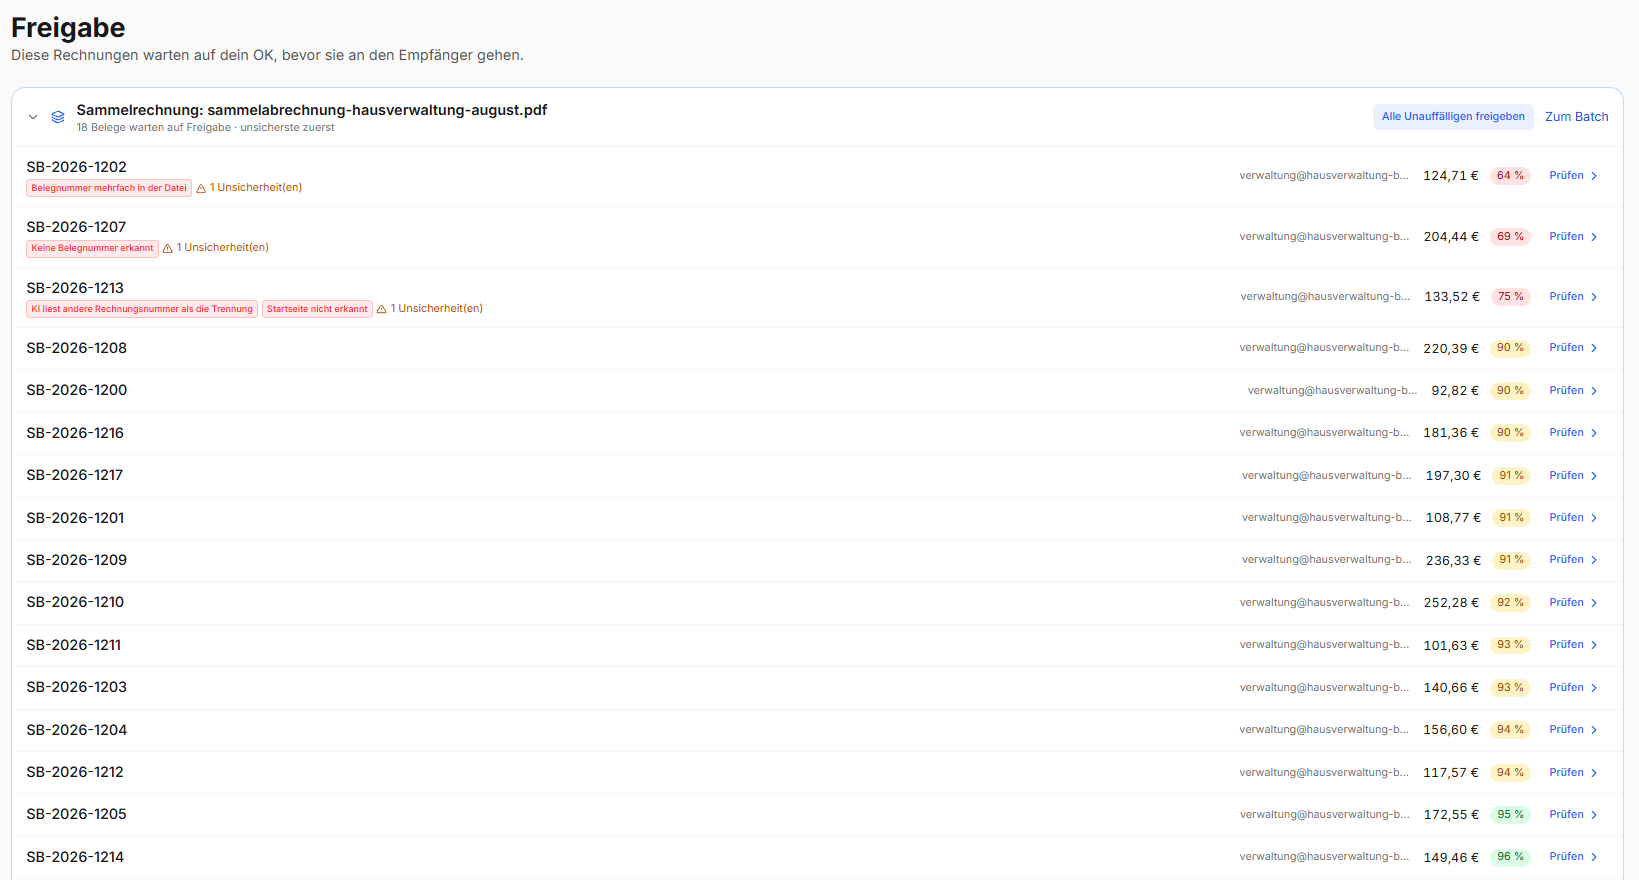Click '1 Unsicherheit(en)' under SB-2026-1213
Image resolution: width=1639 pixels, height=880 pixels.
pos(437,309)
